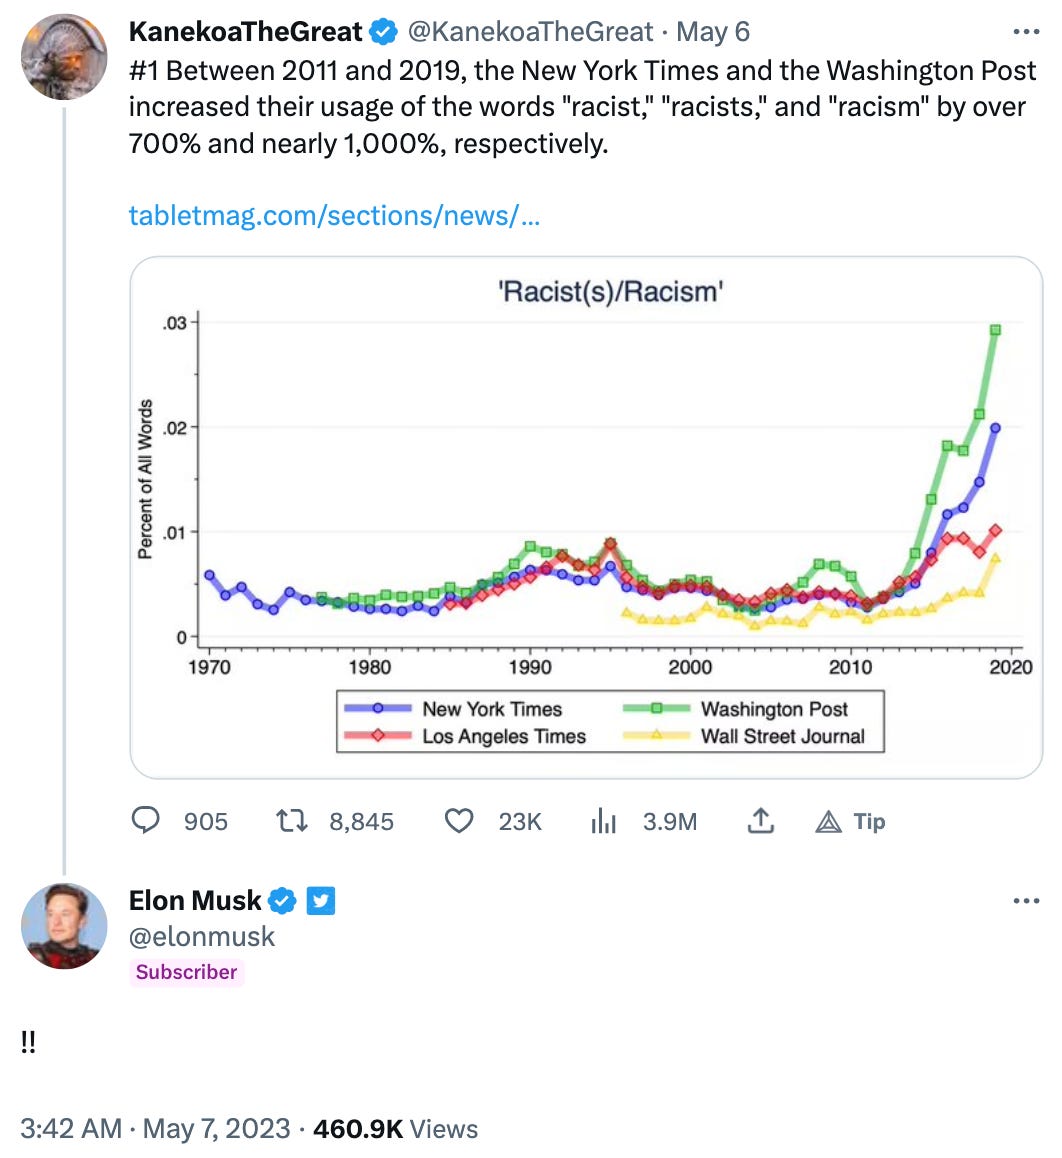Click the retweet arrows icon
1062x1158 pixels.
click(x=291, y=820)
